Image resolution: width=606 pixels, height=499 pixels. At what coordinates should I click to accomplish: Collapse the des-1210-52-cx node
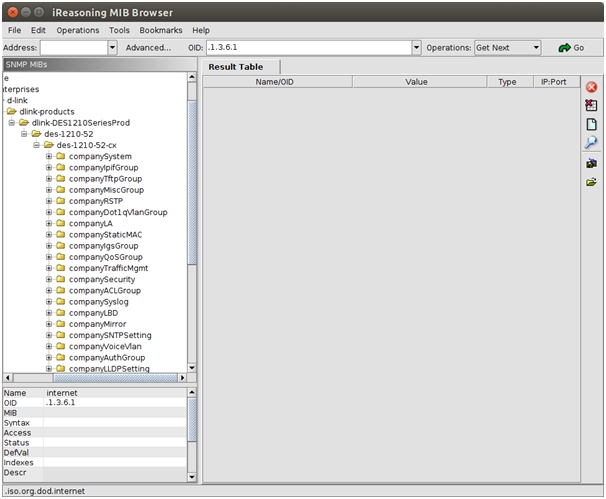(x=36, y=146)
